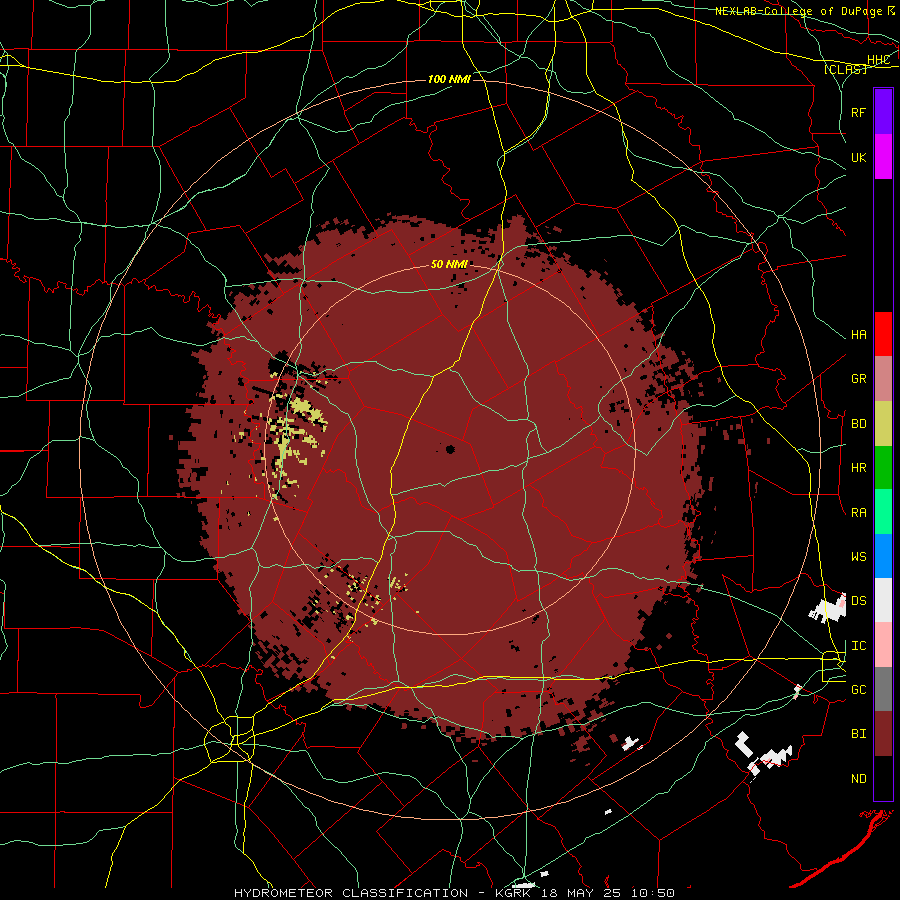Click the gray GC legend swatch
The image size is (900, 900).
(883, 689)
